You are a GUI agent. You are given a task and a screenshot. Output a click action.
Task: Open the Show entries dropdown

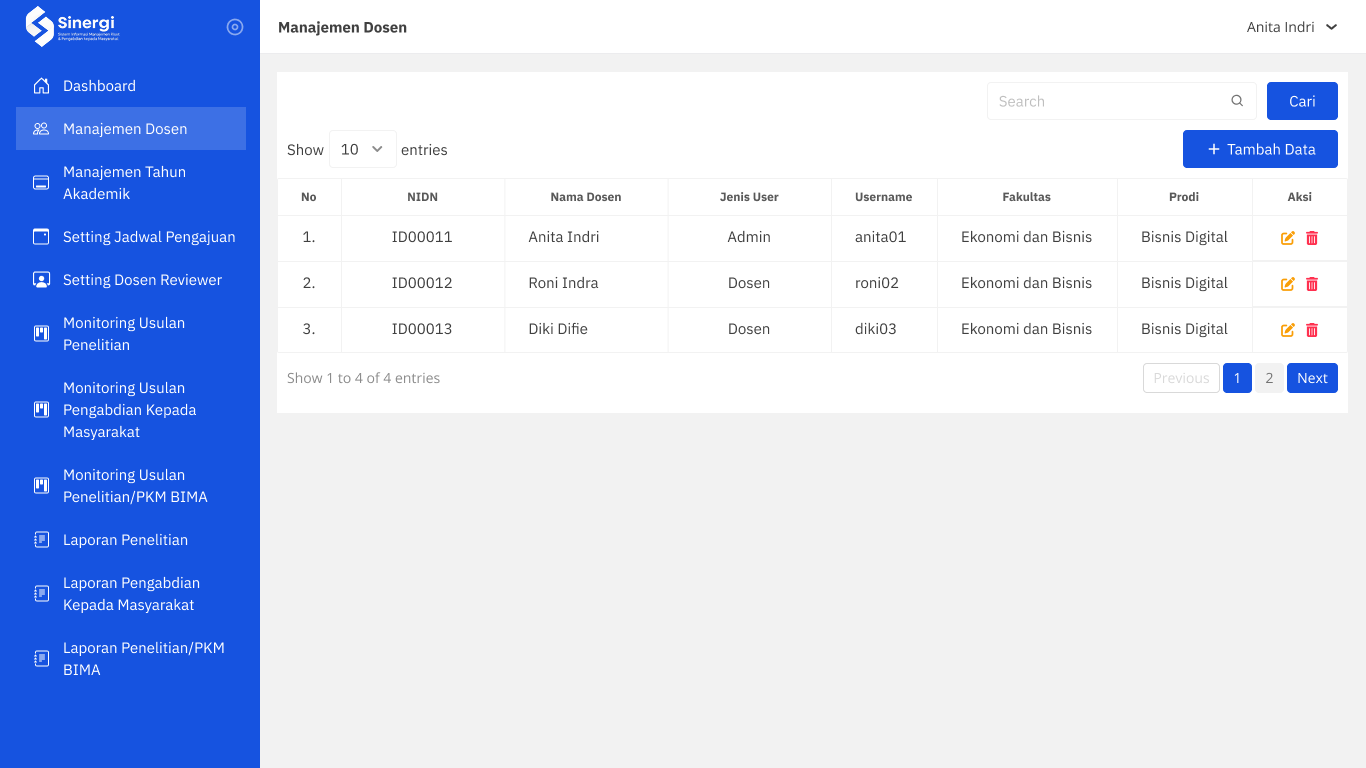[363, 149]
